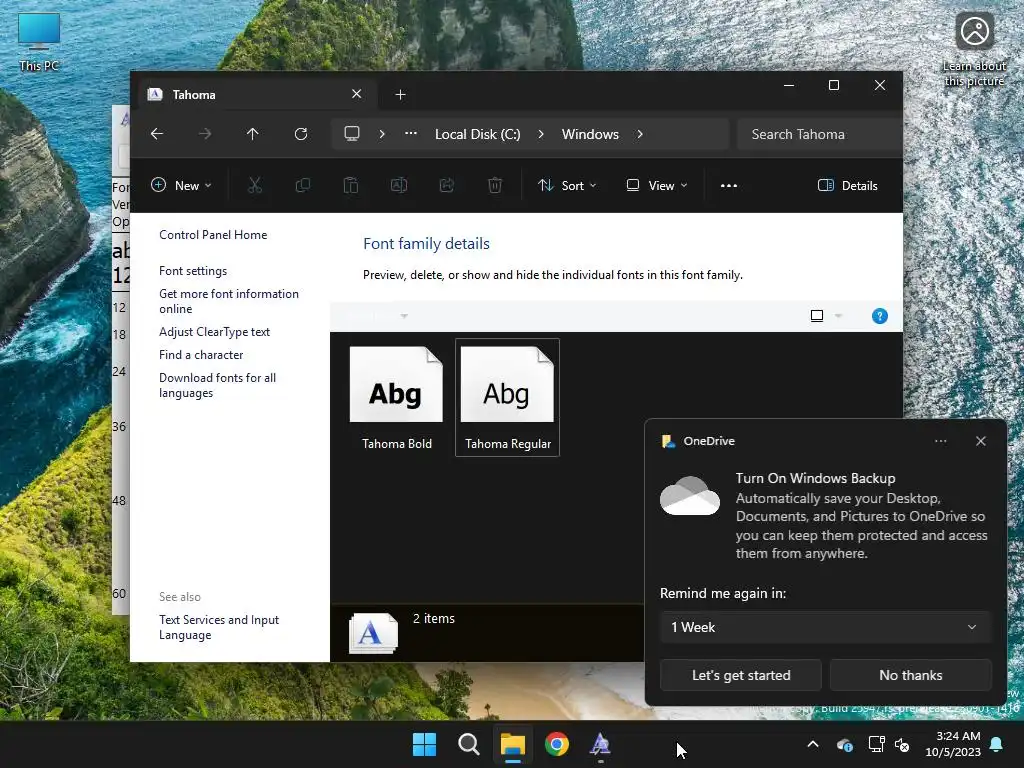Close the Tahoma tab
This screenshot has height=768, width=1024.
click(357, 94)
